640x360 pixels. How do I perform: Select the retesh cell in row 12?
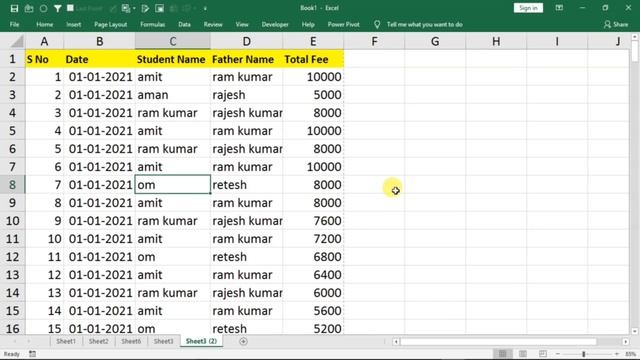(x=247, y=257)
